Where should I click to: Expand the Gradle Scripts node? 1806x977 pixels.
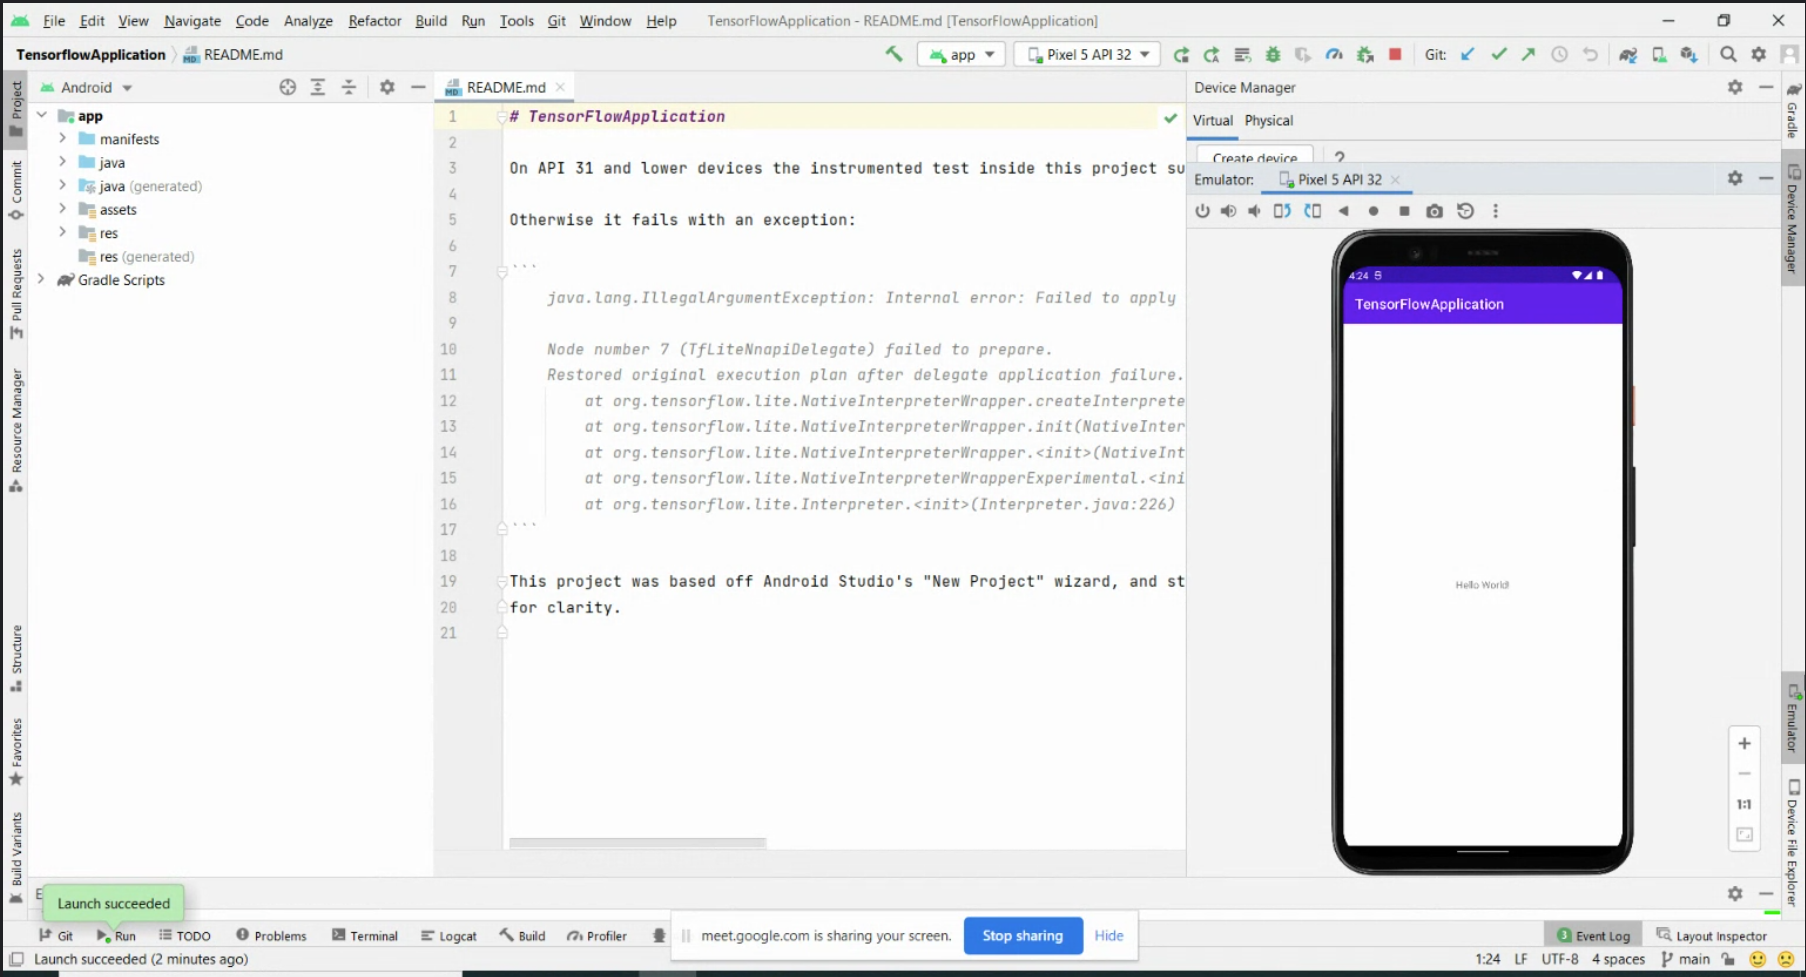41,280
